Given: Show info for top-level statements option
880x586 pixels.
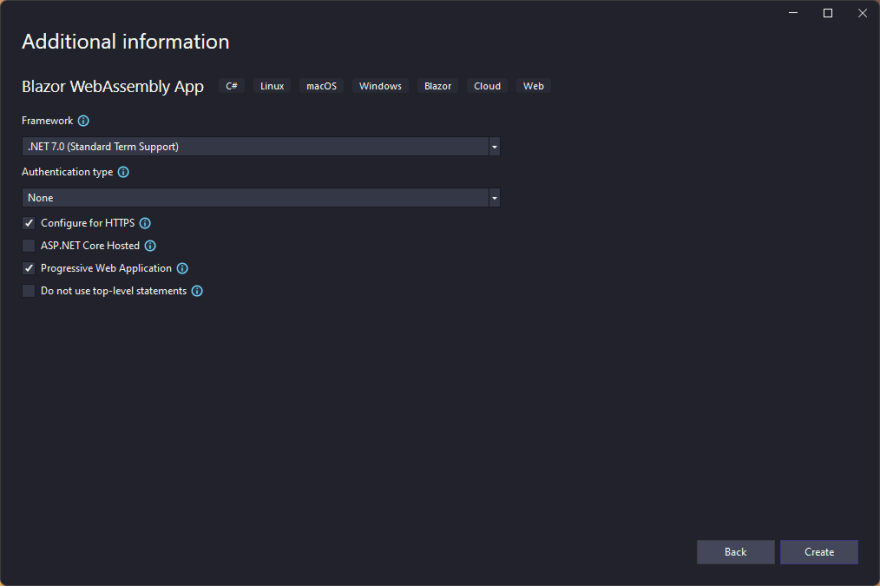Looking at the screenshot, I should pyautogui.click(x=197, y=291).
